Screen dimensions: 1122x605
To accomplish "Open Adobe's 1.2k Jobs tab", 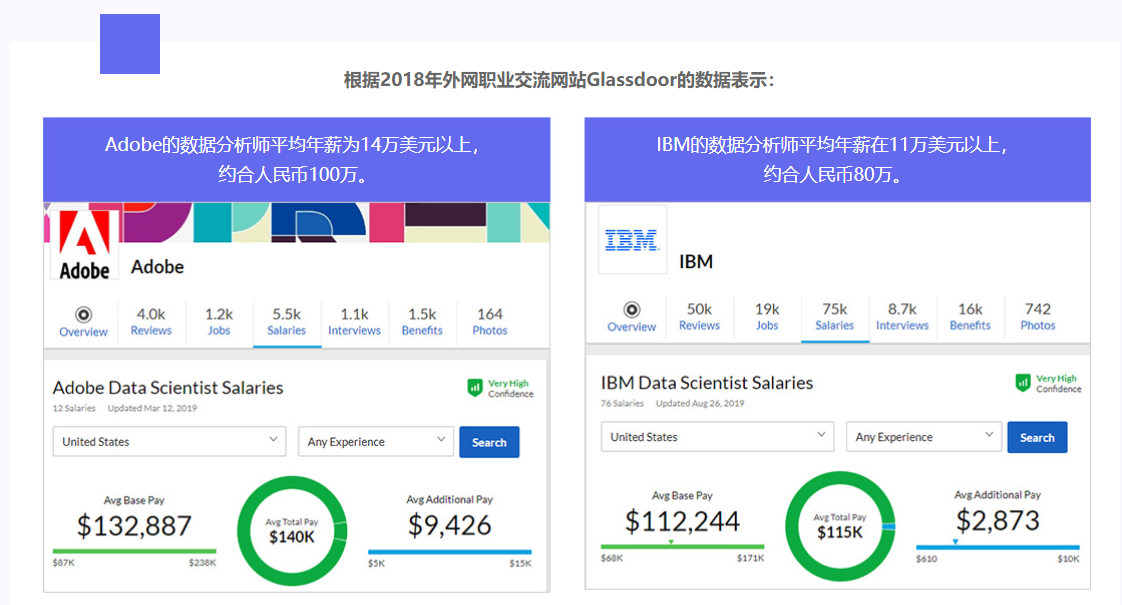I will point(219,321).
